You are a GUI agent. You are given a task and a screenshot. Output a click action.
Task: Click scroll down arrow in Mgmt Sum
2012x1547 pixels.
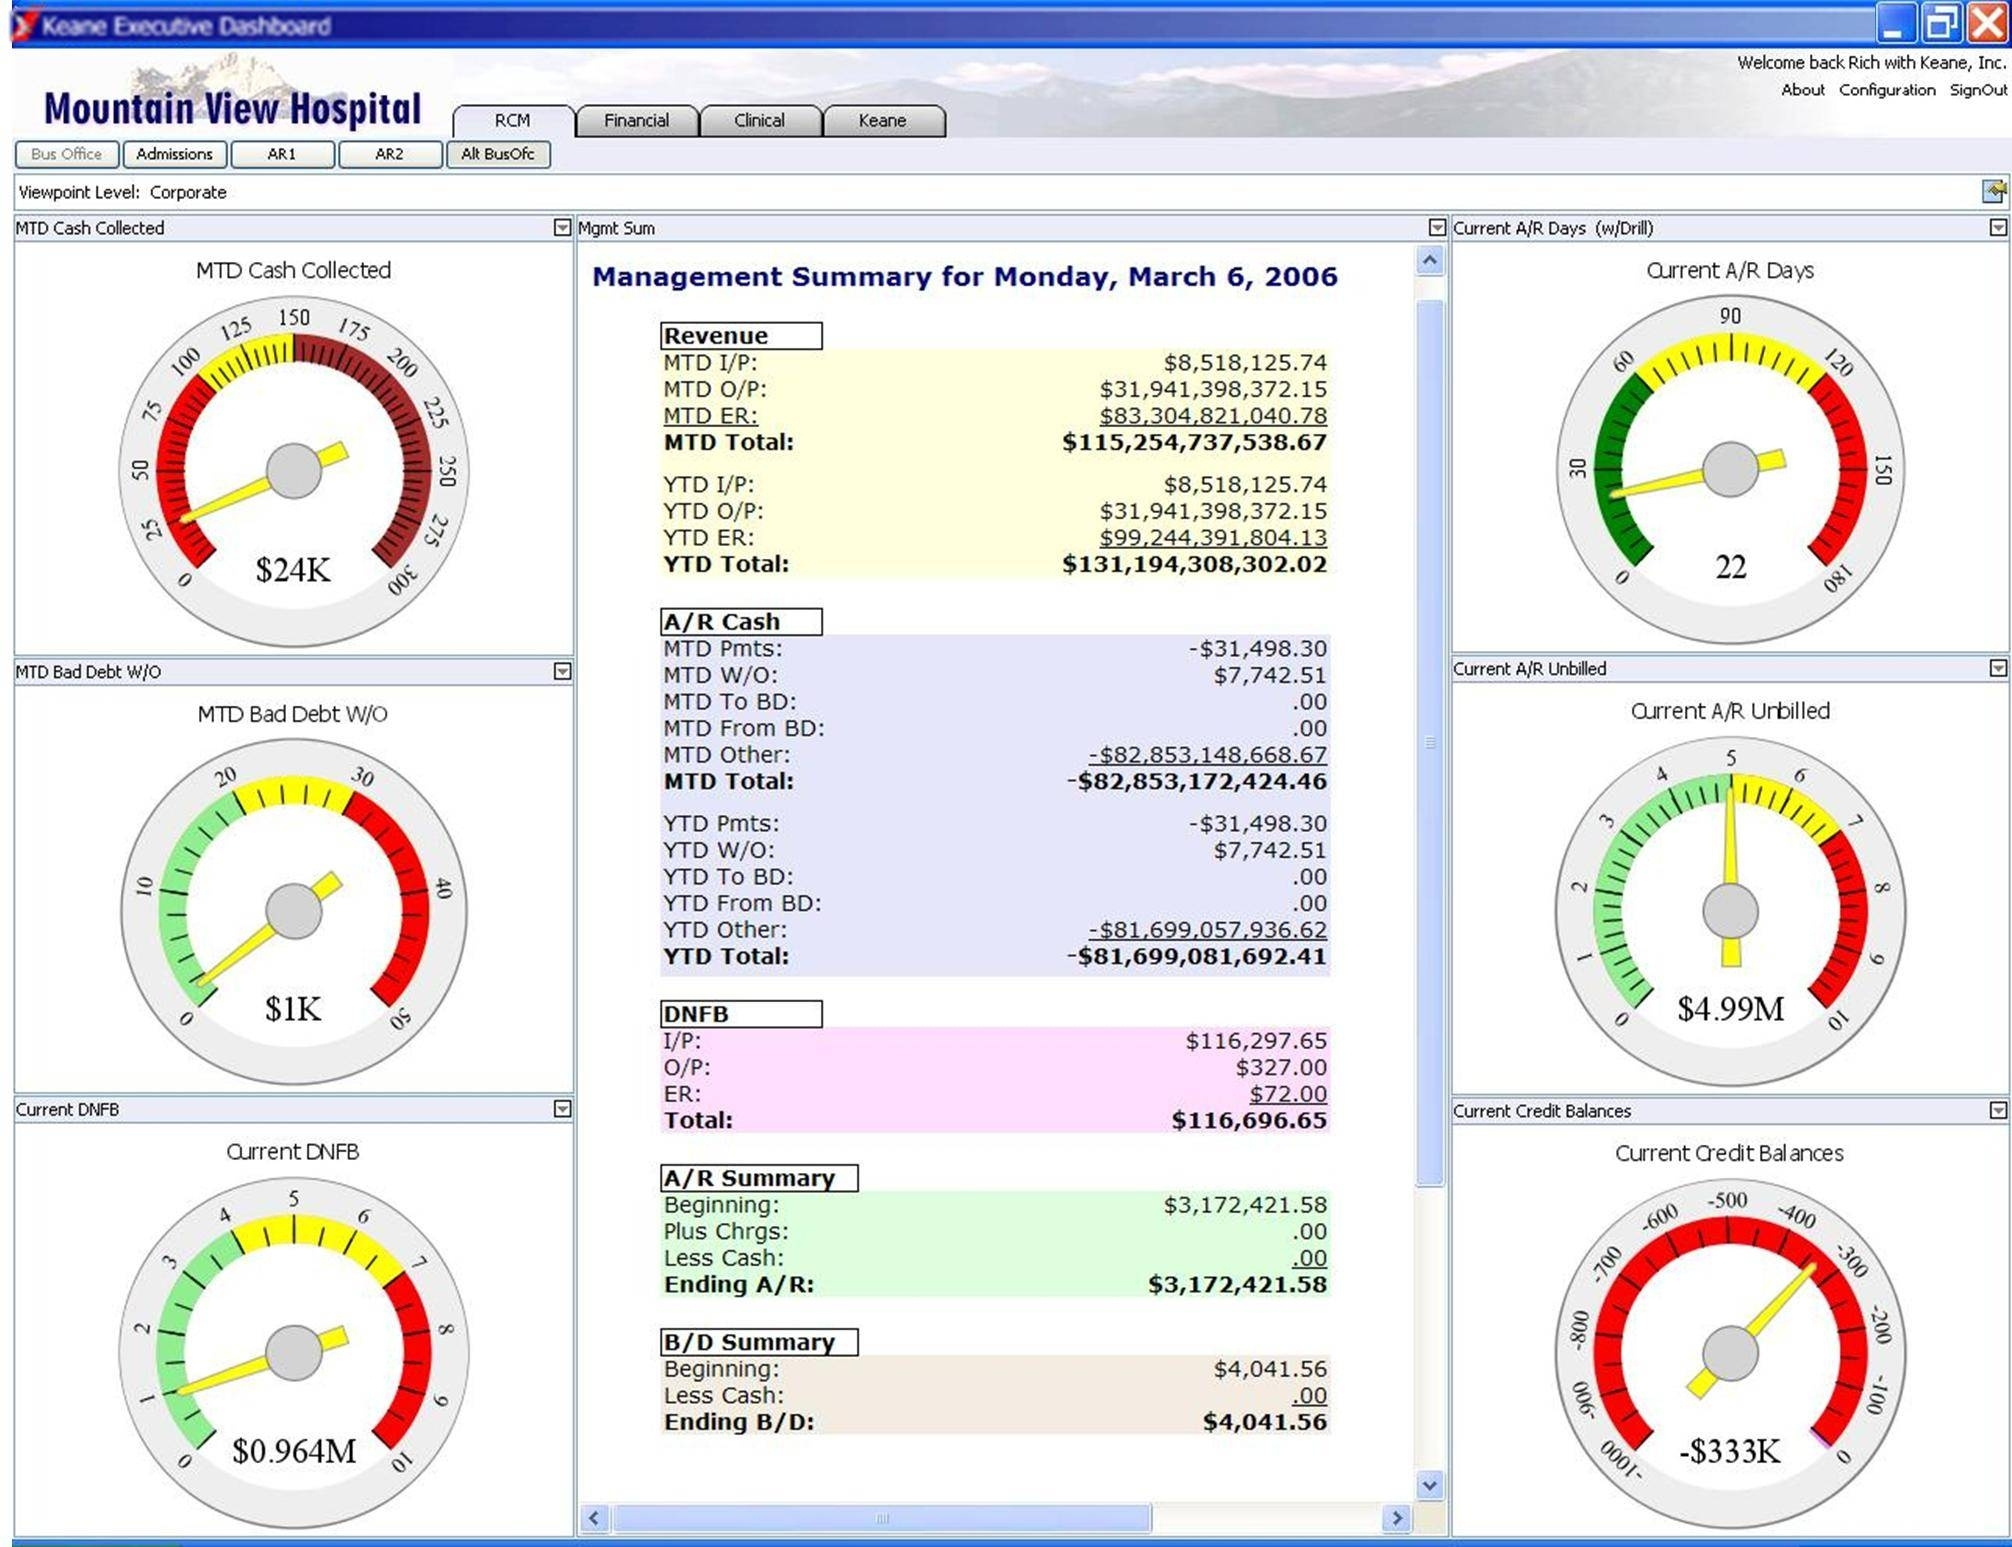tap(1430, 1485)
